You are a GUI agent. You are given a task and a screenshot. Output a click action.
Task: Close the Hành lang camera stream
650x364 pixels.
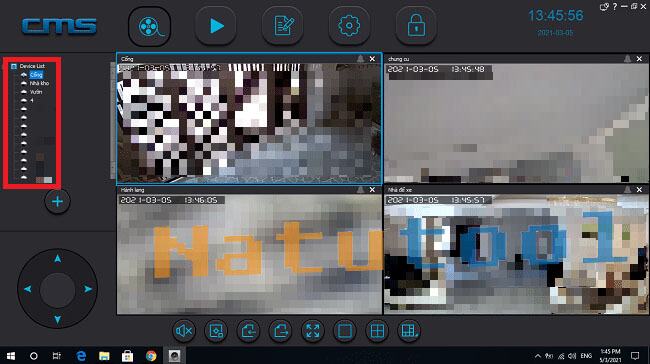click(x=372, y=189)
